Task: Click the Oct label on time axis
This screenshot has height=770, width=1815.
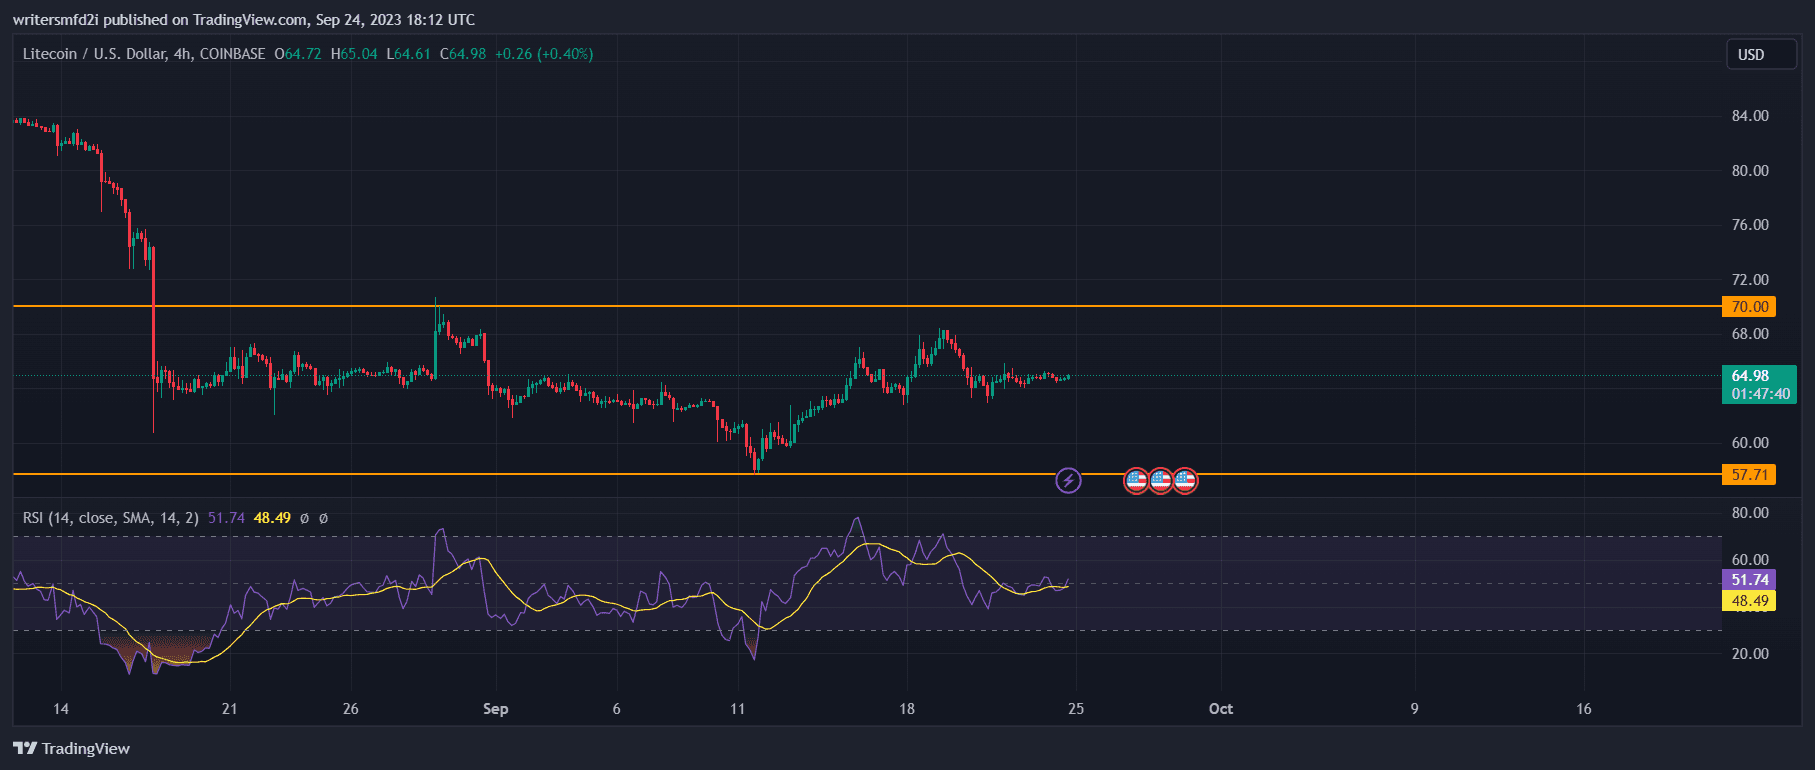Action: pyautogui.click(x=1220, y=709)
